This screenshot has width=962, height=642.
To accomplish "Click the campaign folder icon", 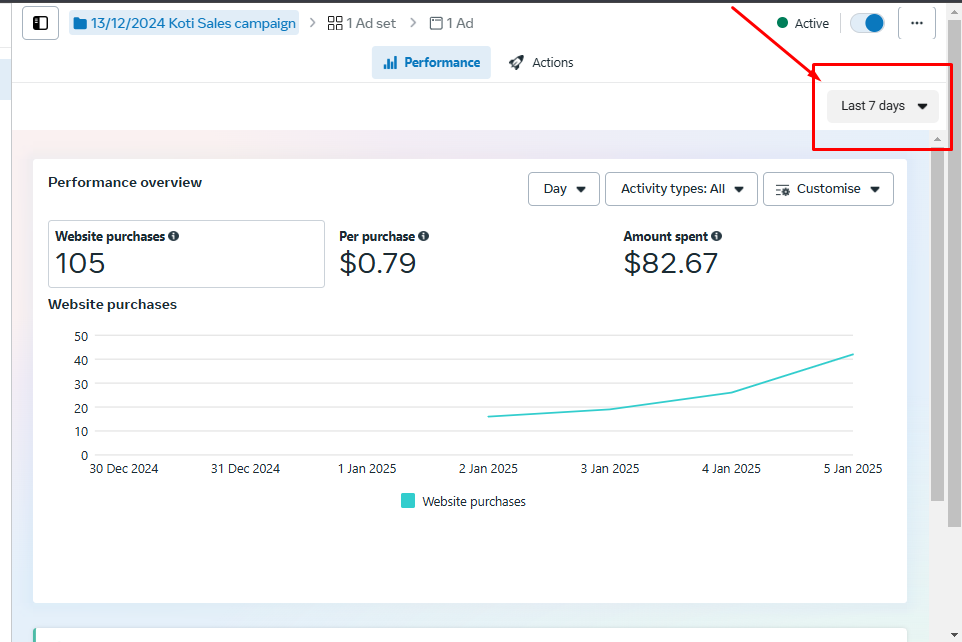I will click(x=80, y=23).
